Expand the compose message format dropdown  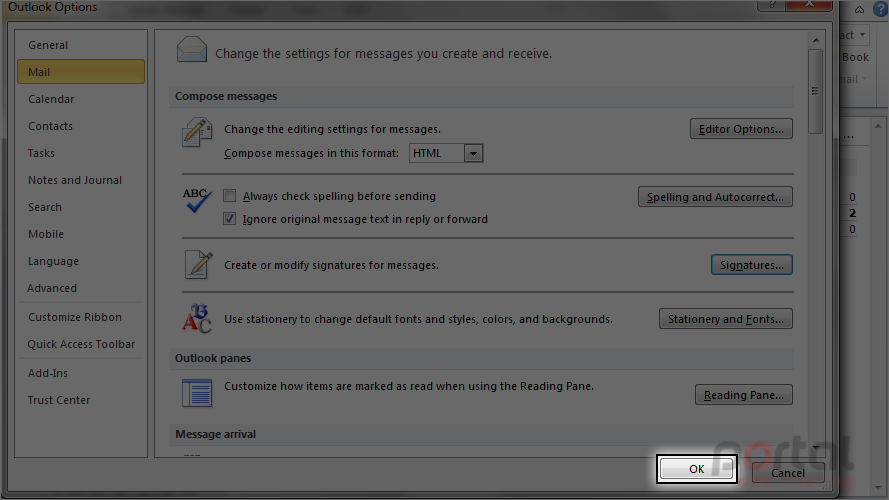tap(473, 153)
